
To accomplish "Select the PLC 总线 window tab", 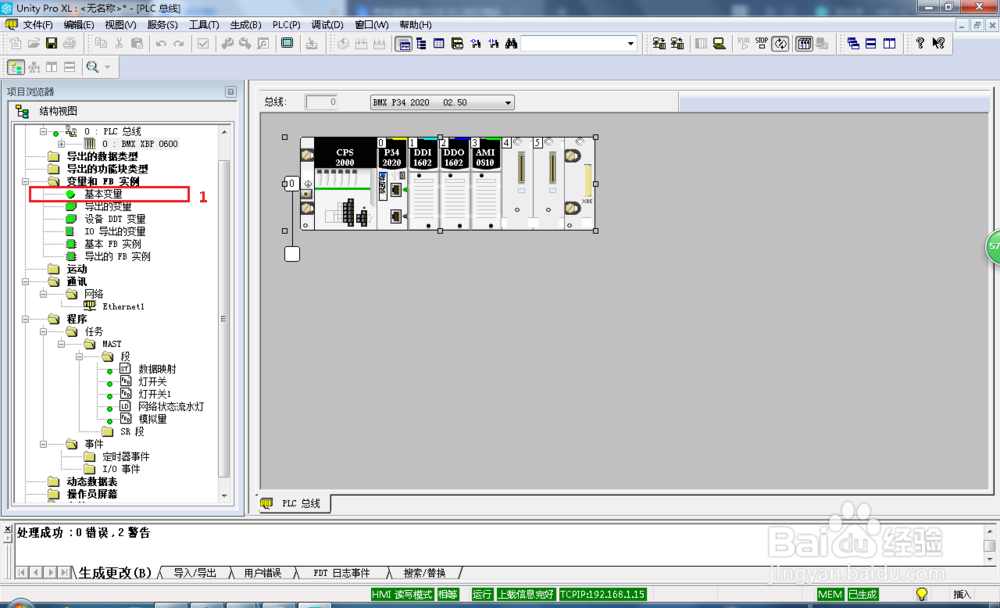I will click(294, 503).
